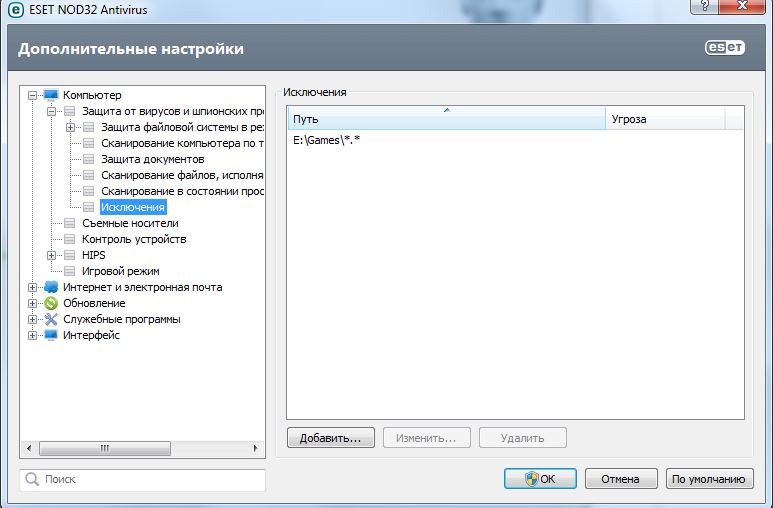Click the Поиск search field
773x508 pixels.
(143, 479)
